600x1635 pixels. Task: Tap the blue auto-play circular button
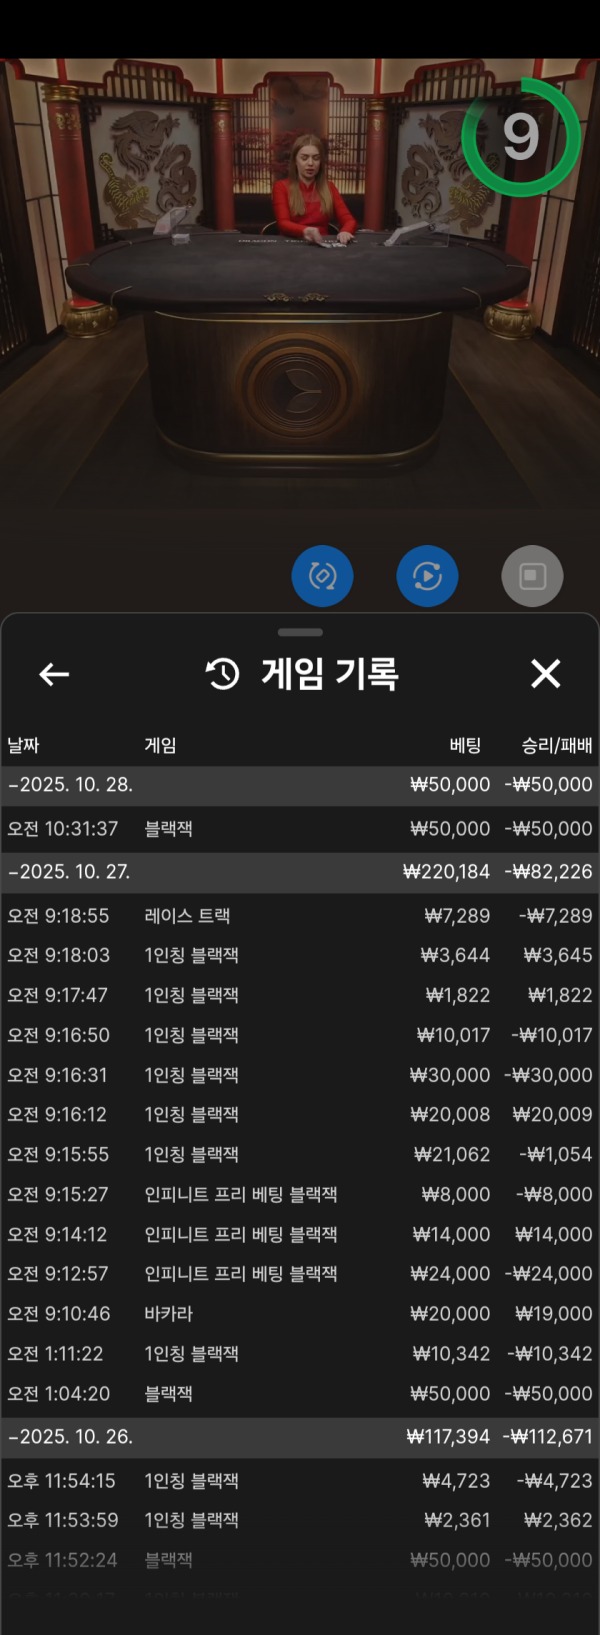pos(427,576)
